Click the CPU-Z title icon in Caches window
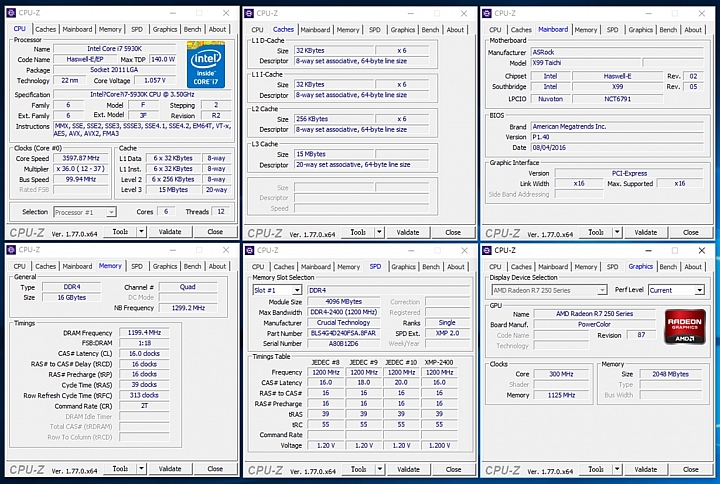720x484 pixels. [249, 13]
